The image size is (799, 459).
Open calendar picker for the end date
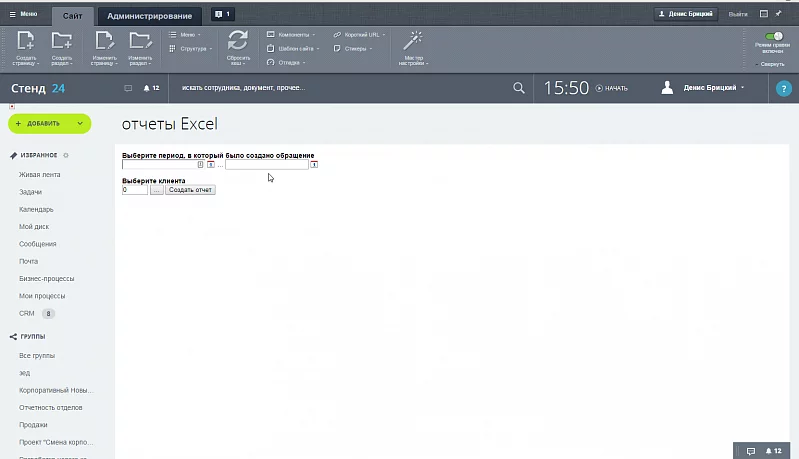tap(314, 165)
